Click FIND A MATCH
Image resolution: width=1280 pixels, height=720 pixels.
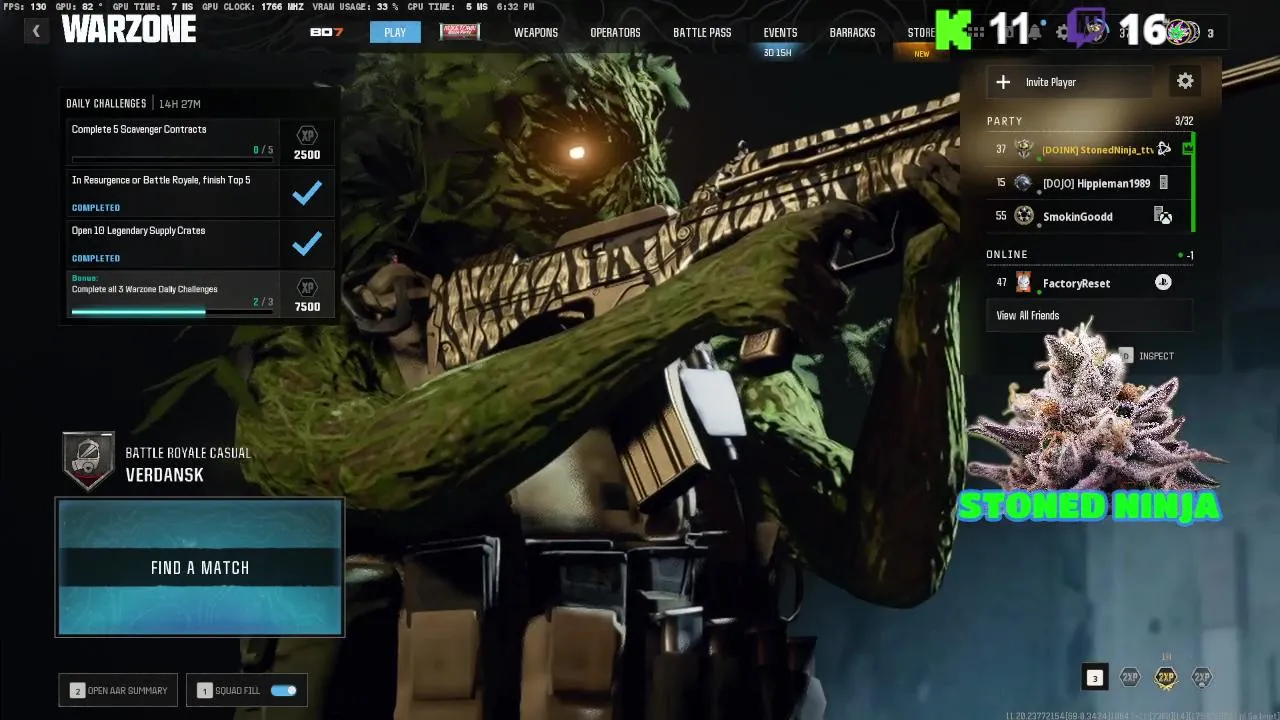point(200,567)
